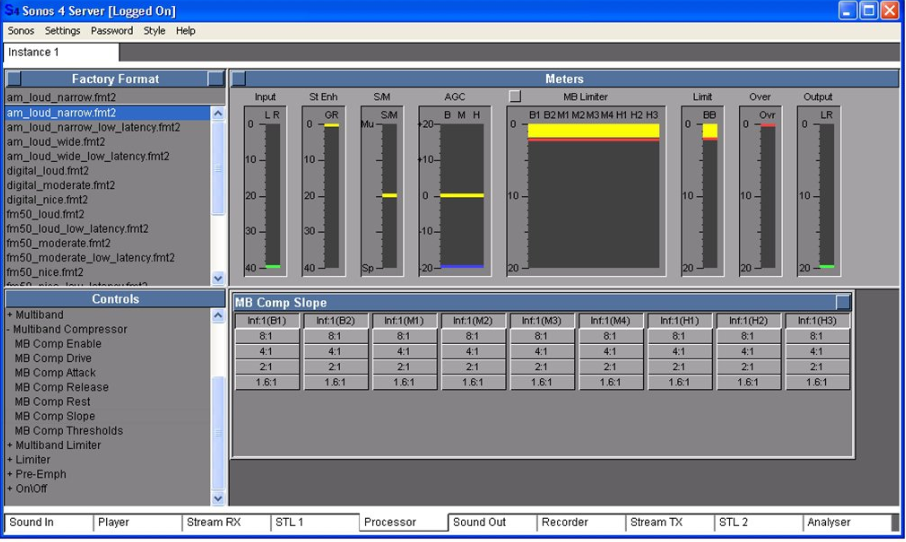
Task: Select Inf:1(H3) slope button
Action: click(817, 321)
